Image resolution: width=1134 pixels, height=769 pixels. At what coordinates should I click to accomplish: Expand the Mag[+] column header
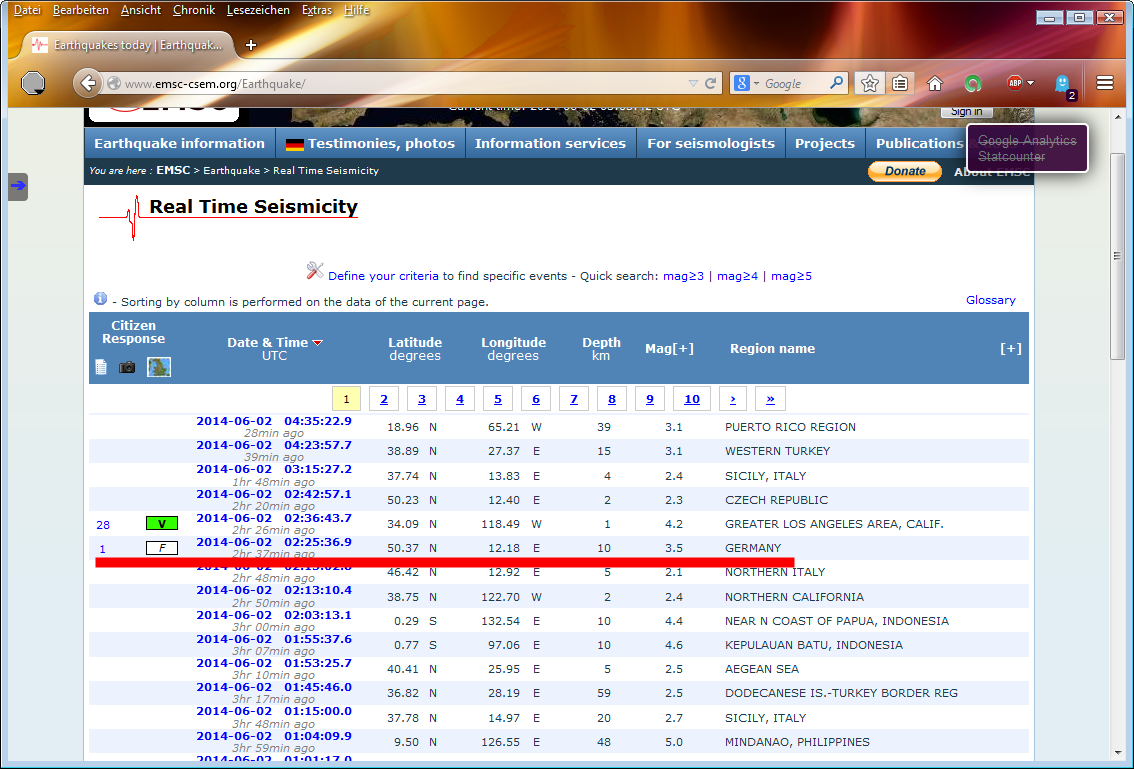coord(669,349)
